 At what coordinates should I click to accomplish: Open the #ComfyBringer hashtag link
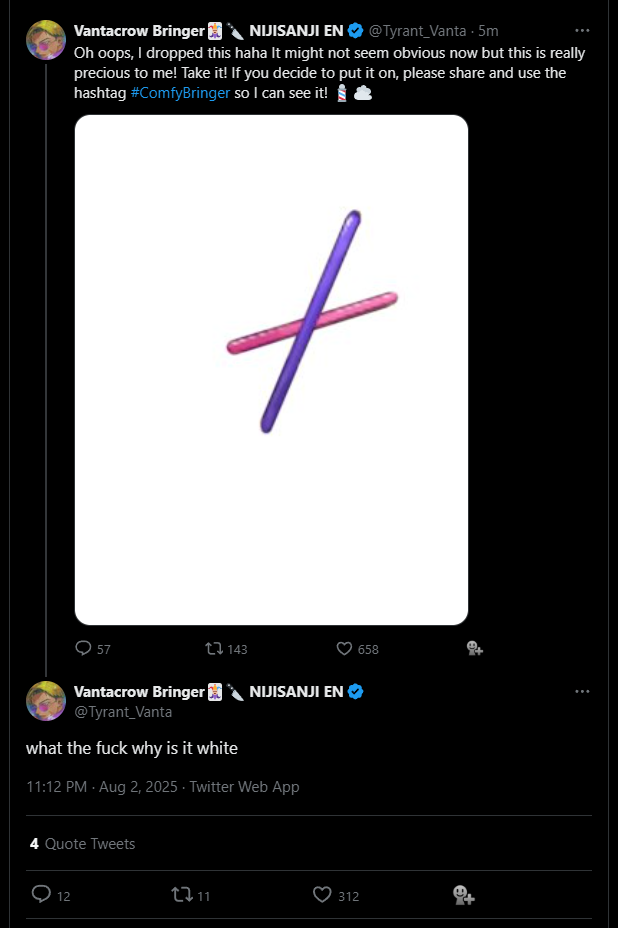click(180, 93)
